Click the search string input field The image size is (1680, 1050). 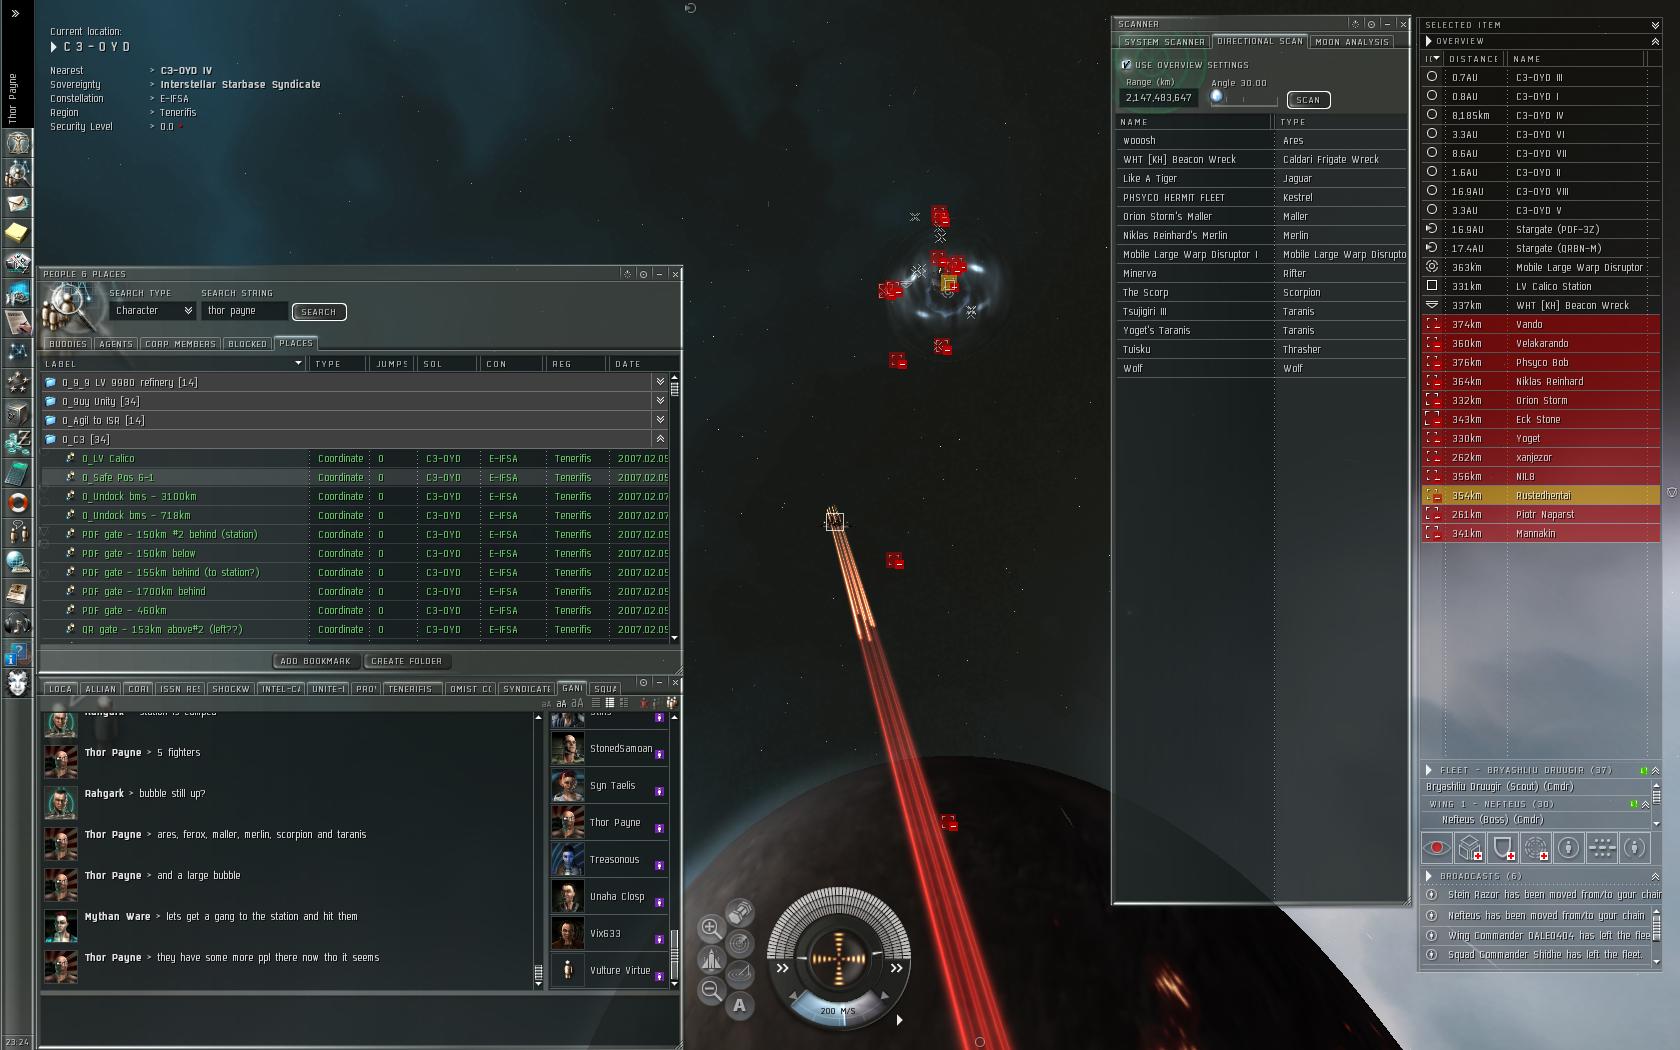click(x=244, y=311)
